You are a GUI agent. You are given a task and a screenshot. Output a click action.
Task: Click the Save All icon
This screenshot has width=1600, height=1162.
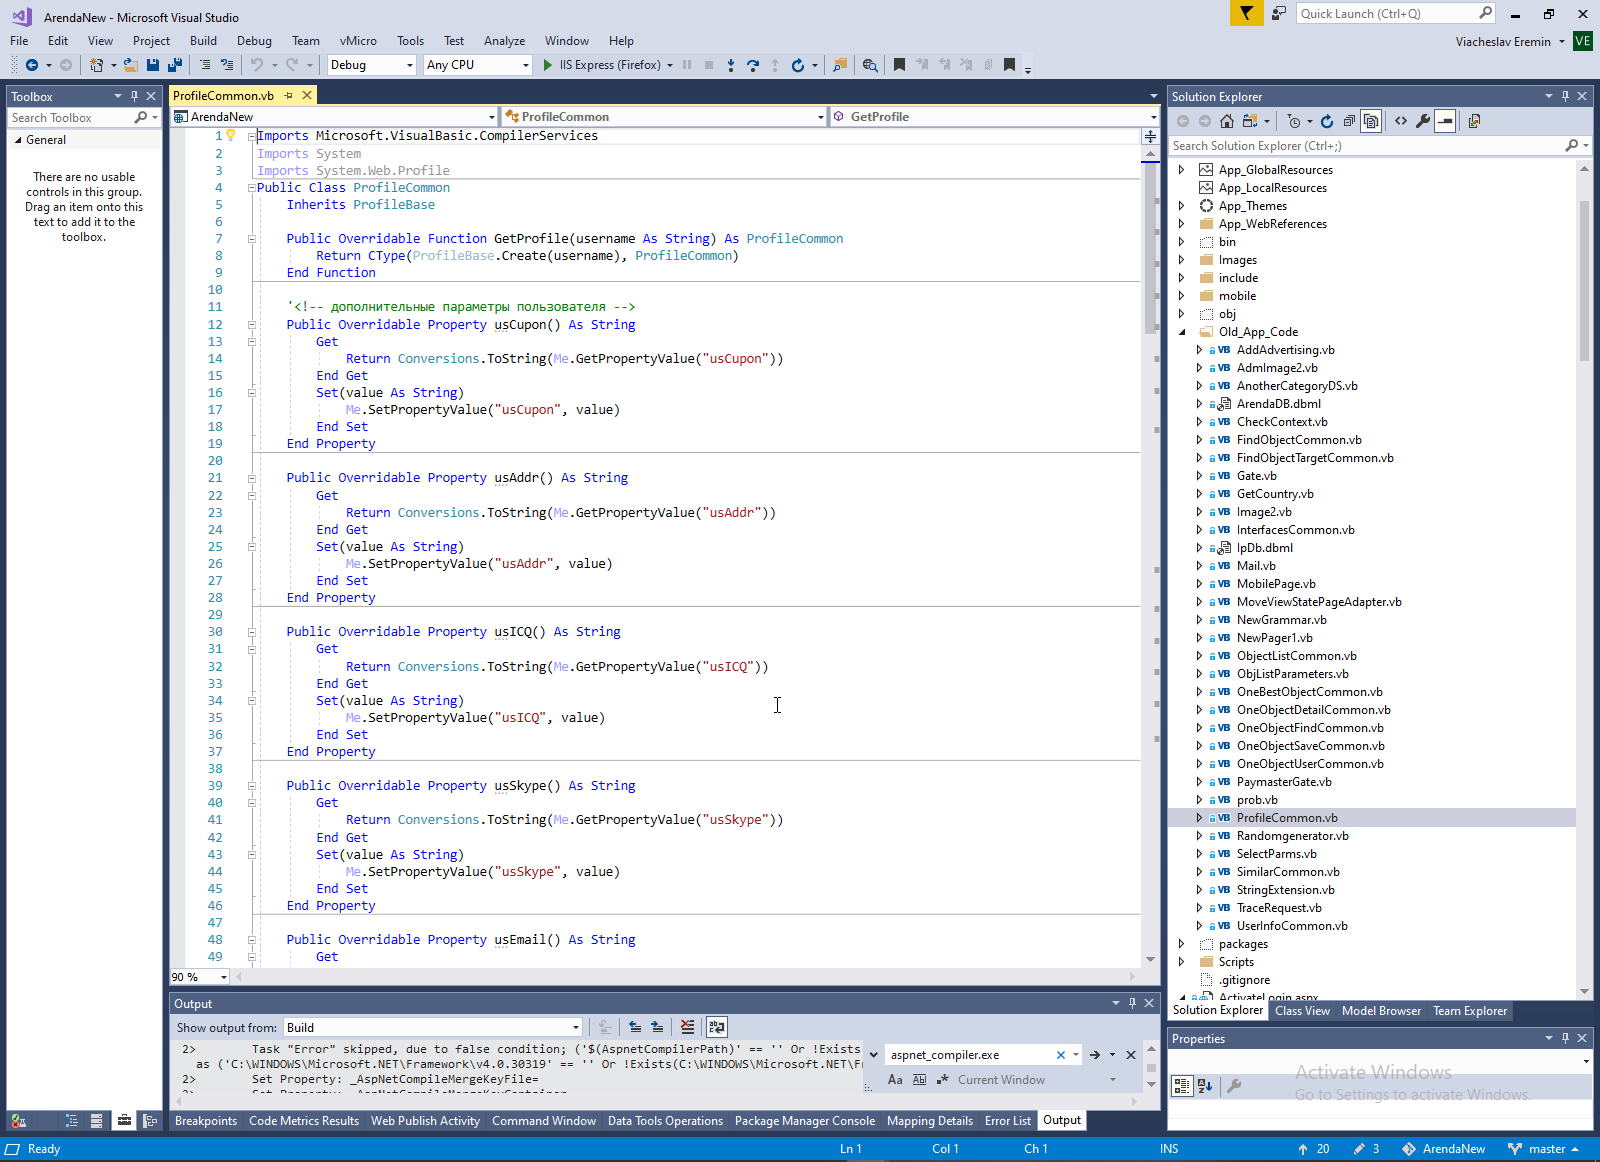(175, 65)
